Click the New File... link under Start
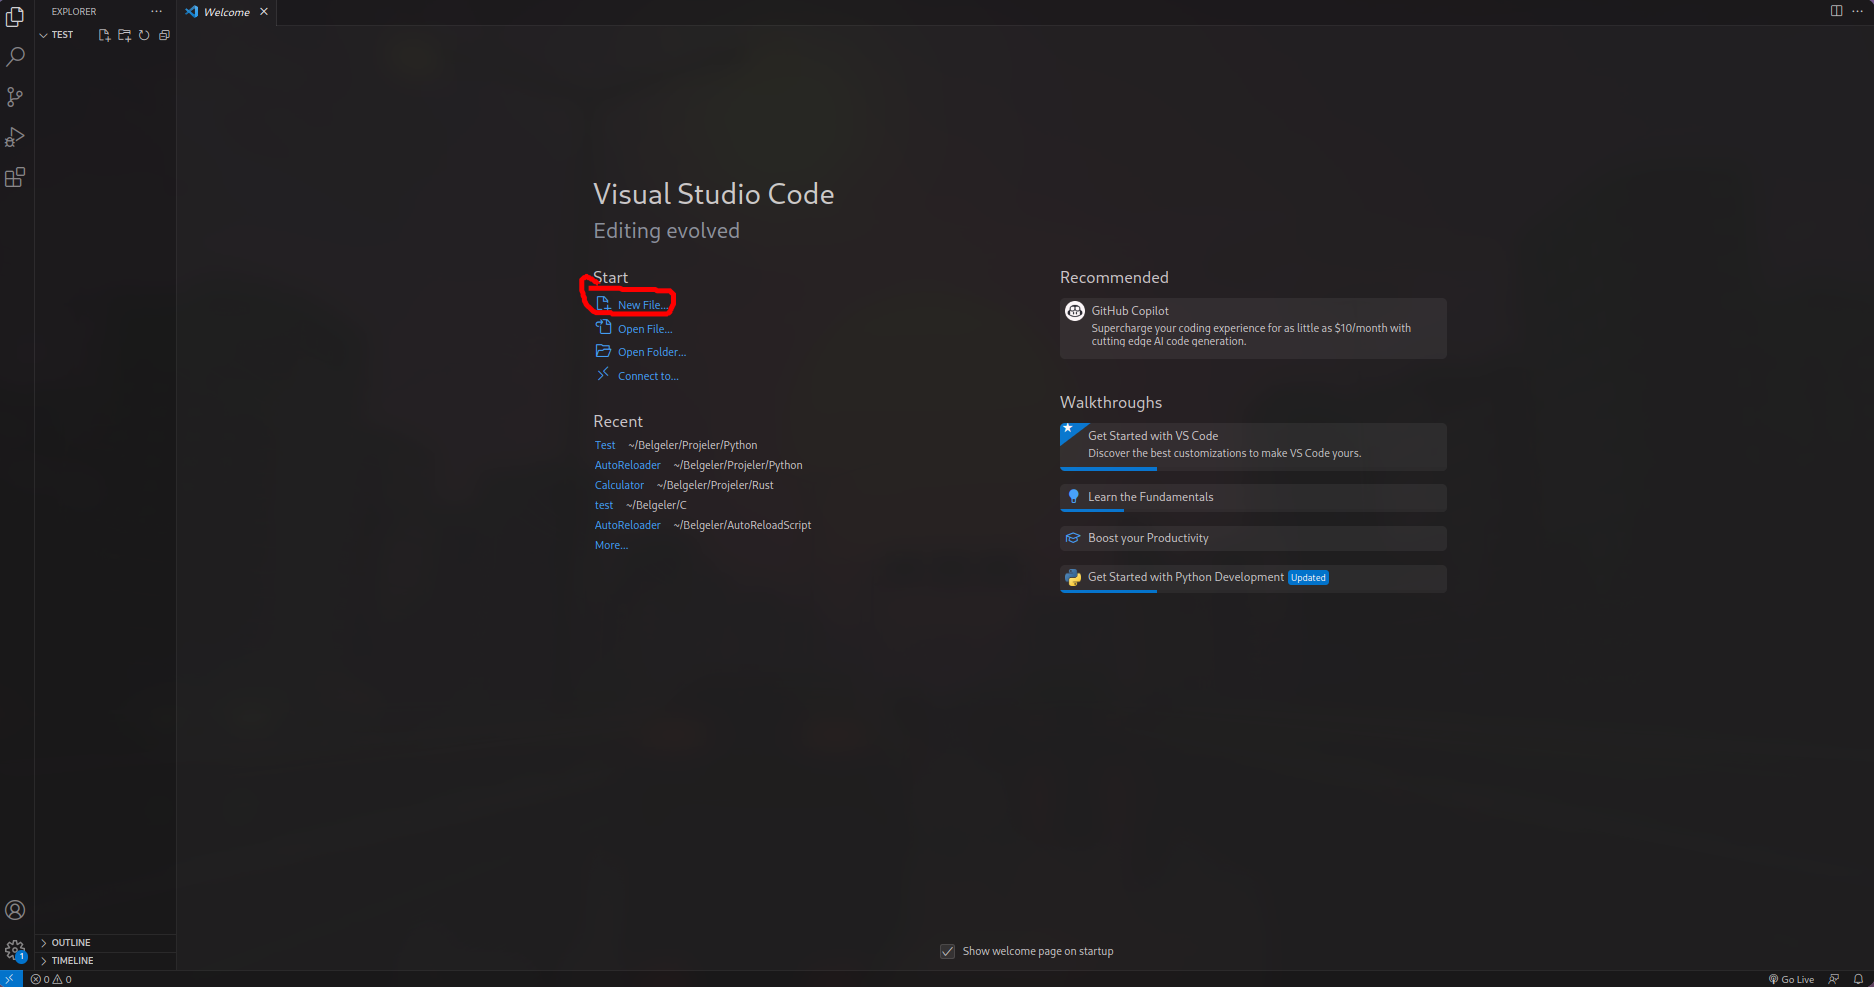1874x987 pixels. pos(633,304)
